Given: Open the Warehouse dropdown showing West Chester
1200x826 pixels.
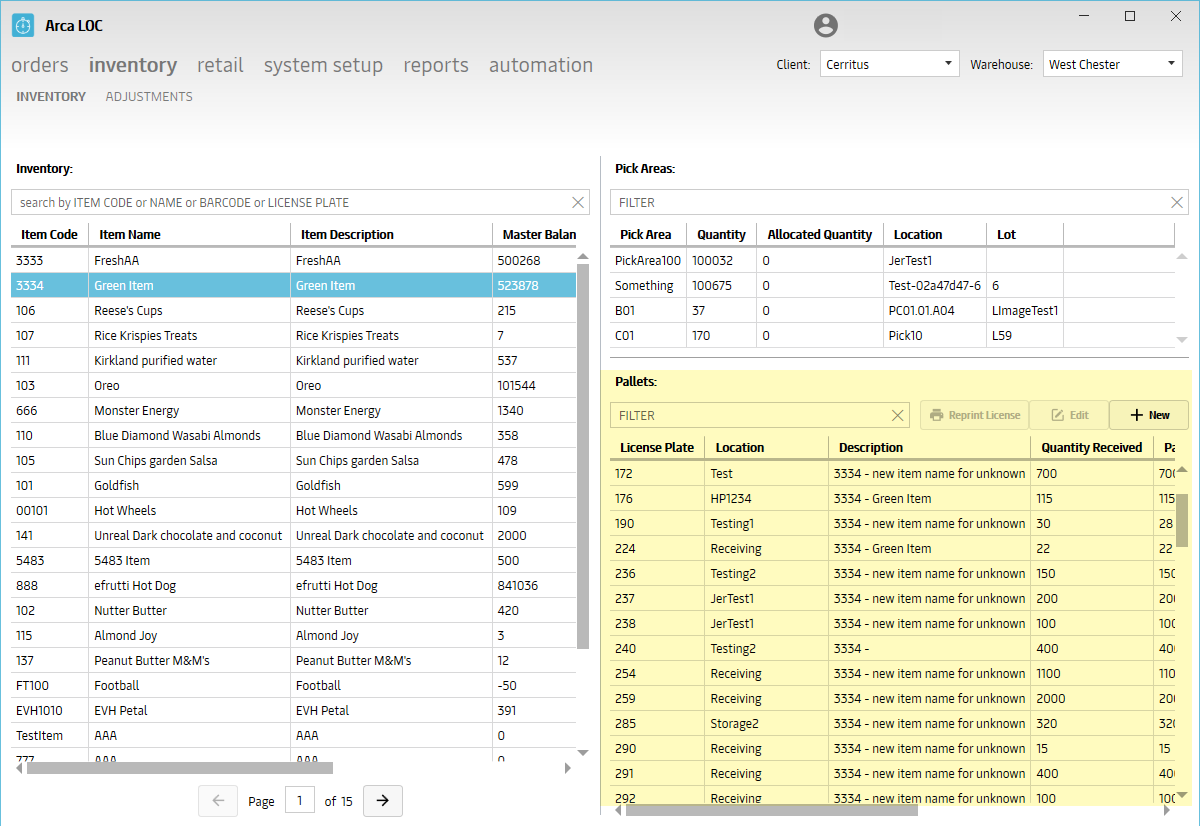Looking at the screenshot, I should pos(1113,64).
